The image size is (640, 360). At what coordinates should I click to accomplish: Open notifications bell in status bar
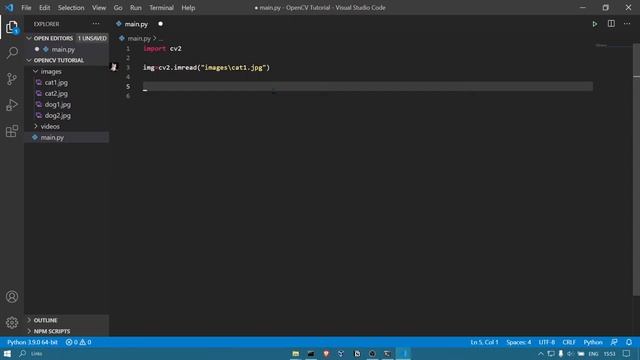(x=629, y=342)
